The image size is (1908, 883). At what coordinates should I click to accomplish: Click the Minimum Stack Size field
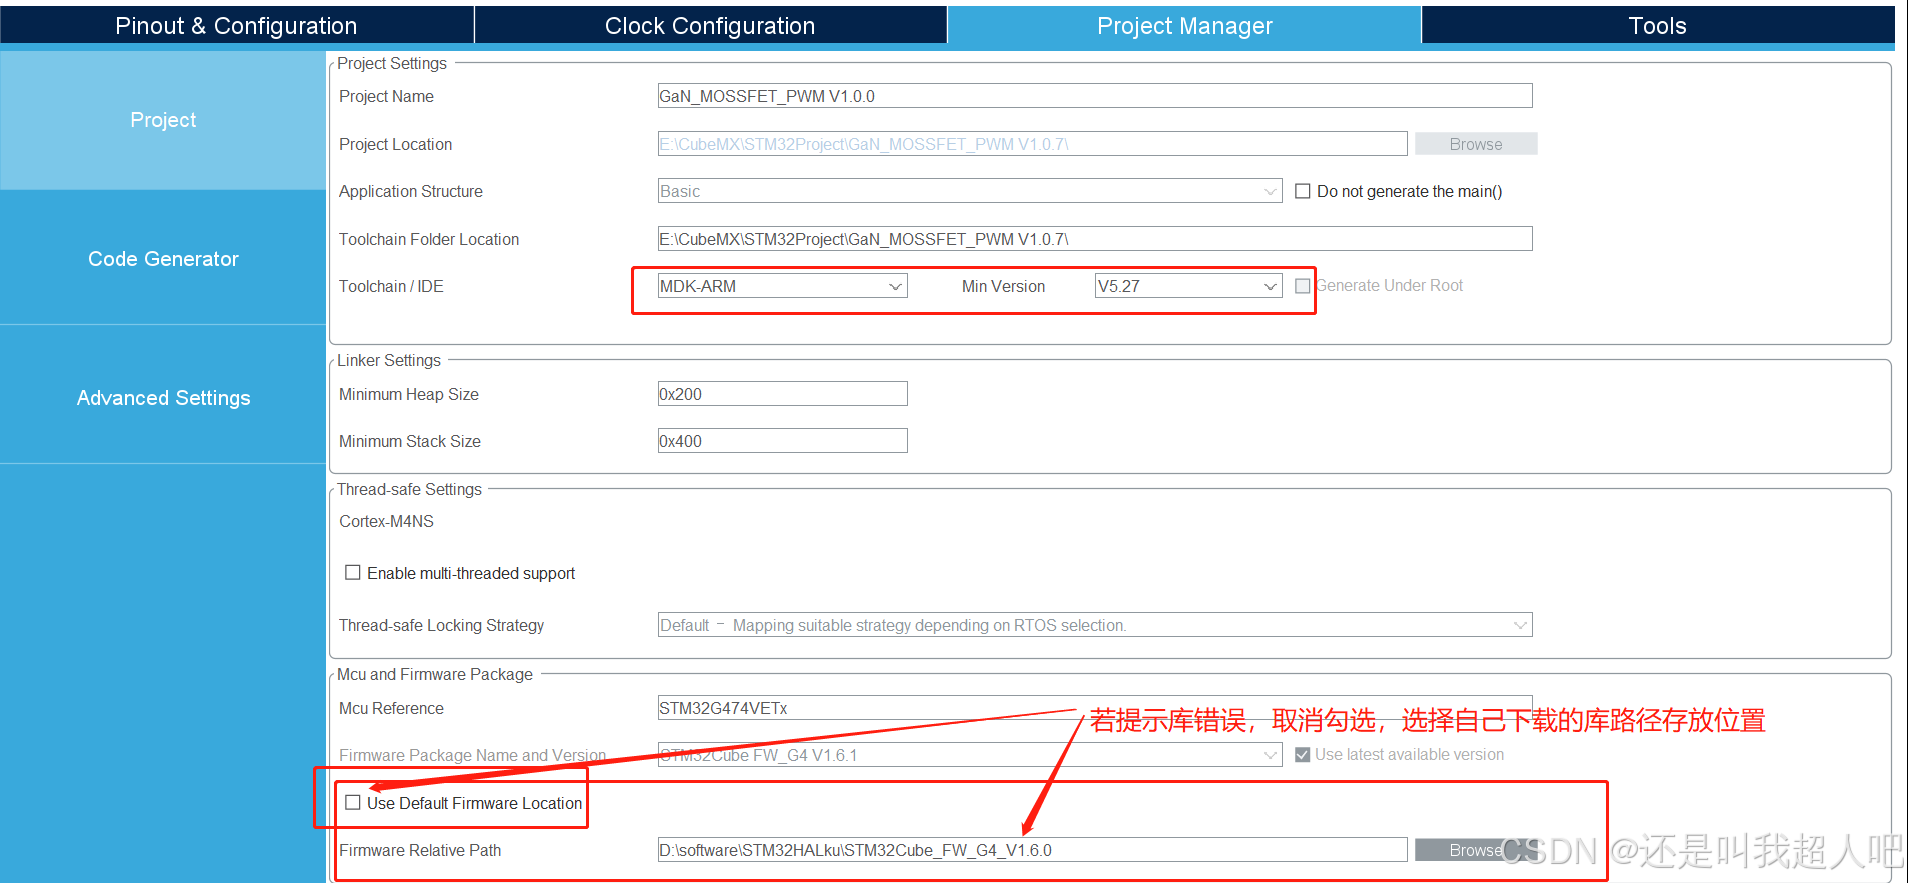click(x=782, y=441)
